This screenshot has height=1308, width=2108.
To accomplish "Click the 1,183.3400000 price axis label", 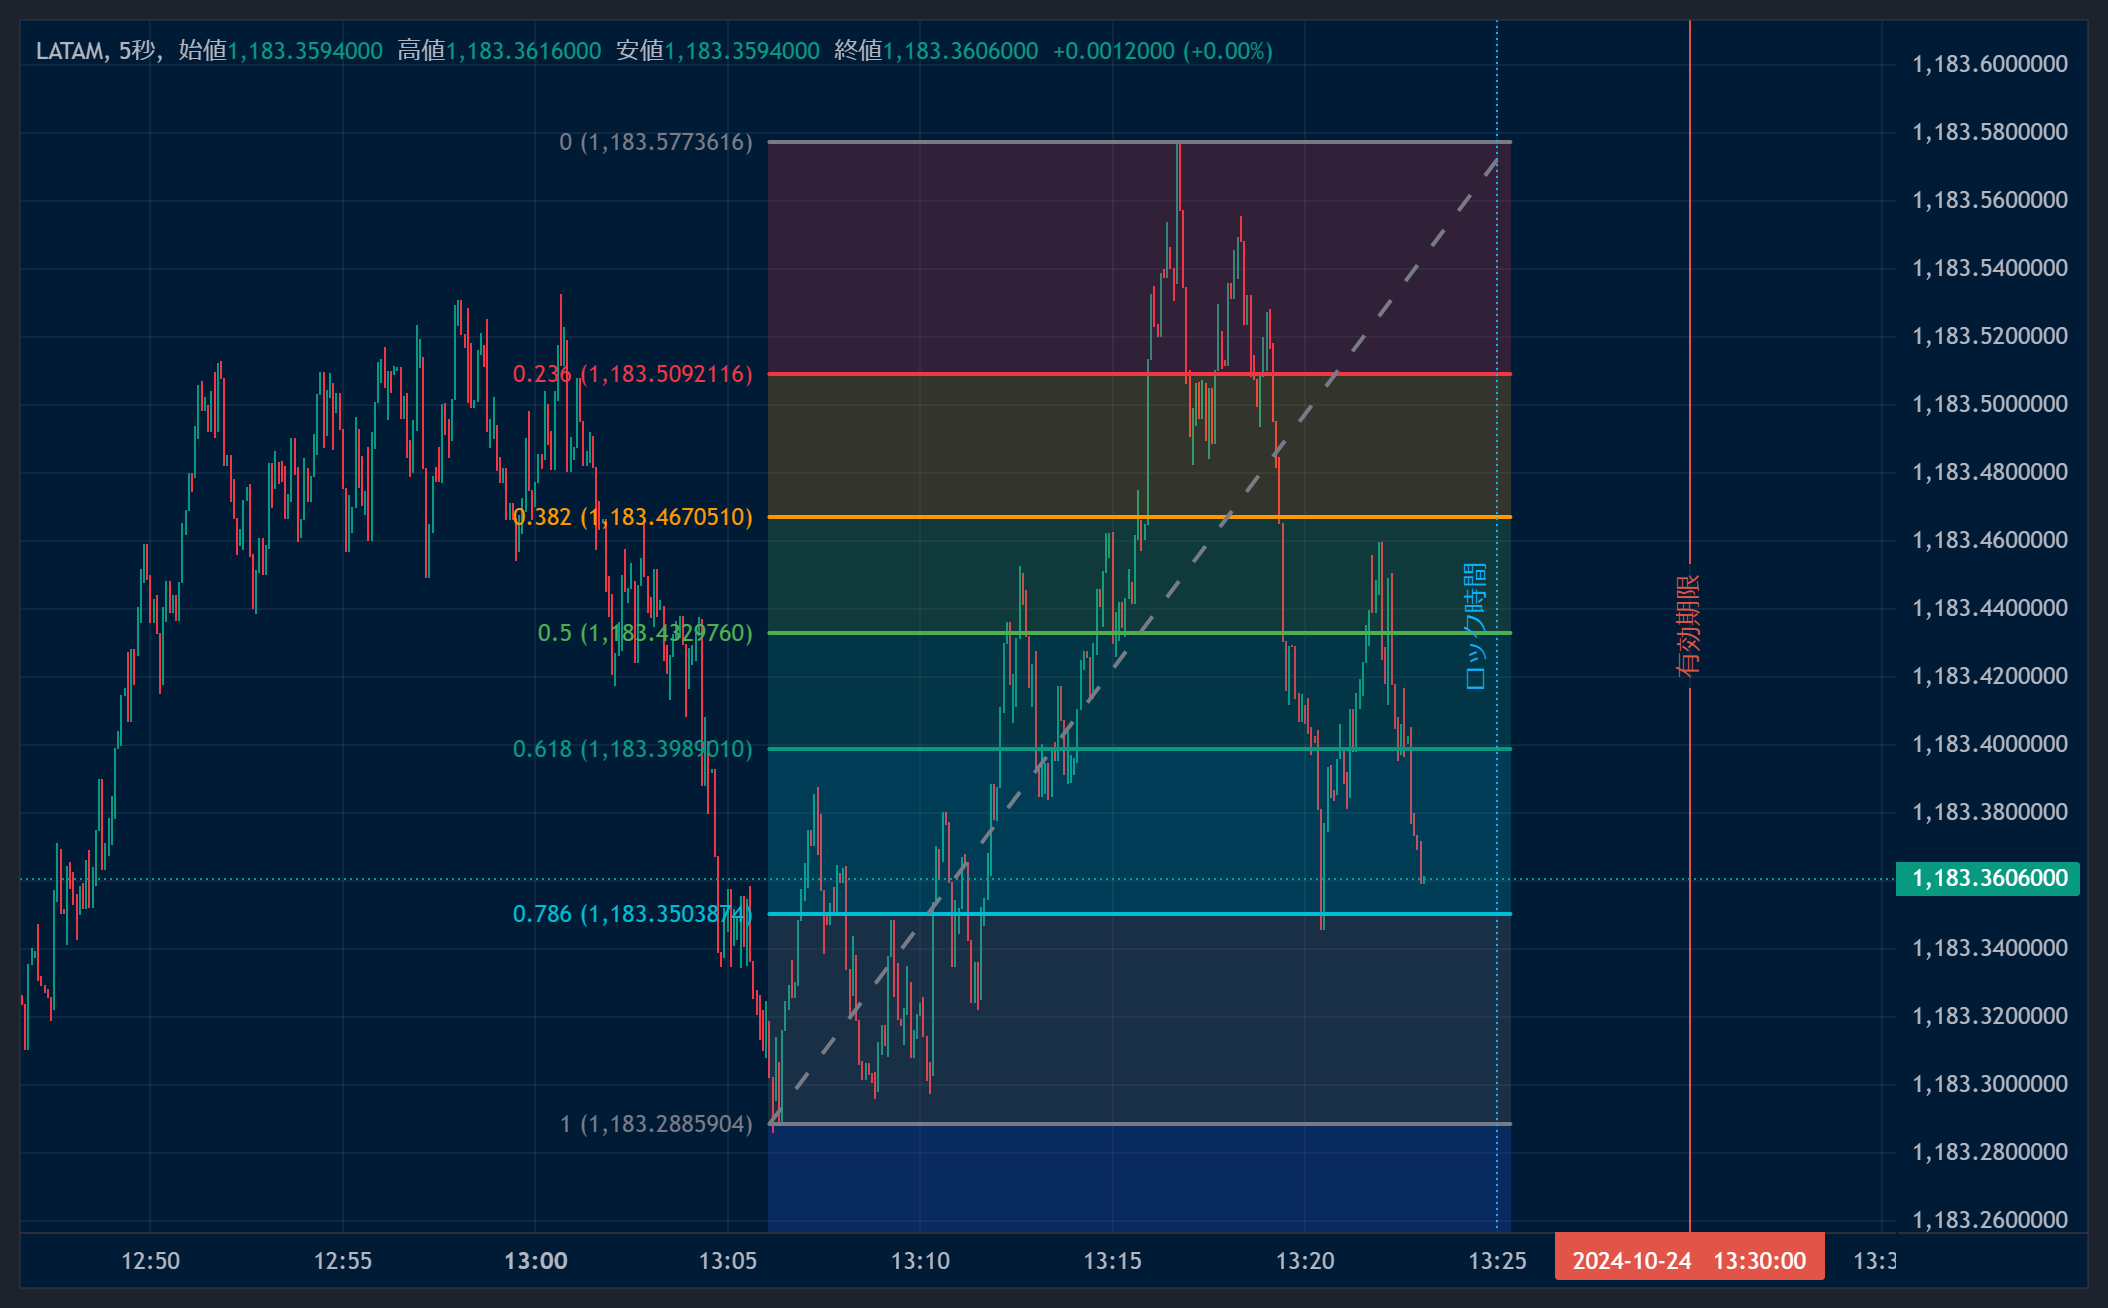I will click(x=1990, y=948).
